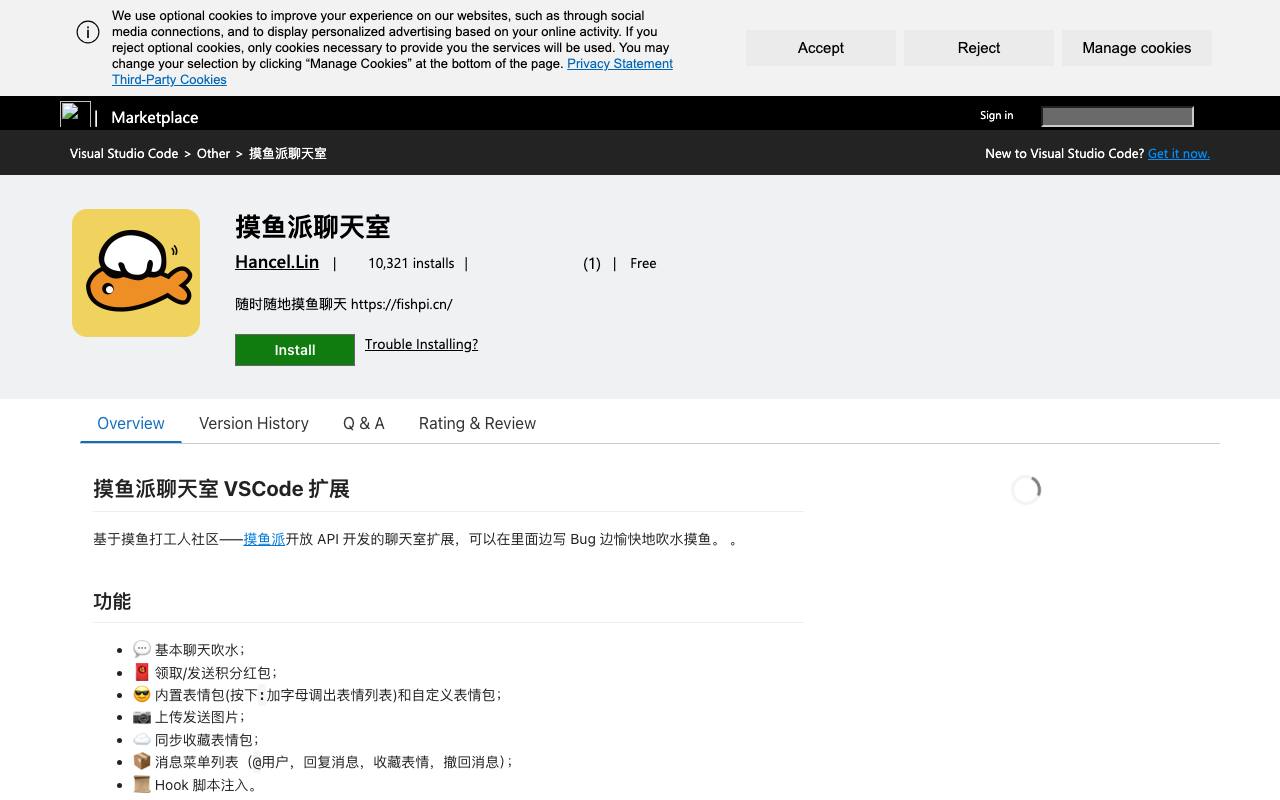Click the Other category breadcrumb
Screen dimensions: 1280x800
click(213, 153)
